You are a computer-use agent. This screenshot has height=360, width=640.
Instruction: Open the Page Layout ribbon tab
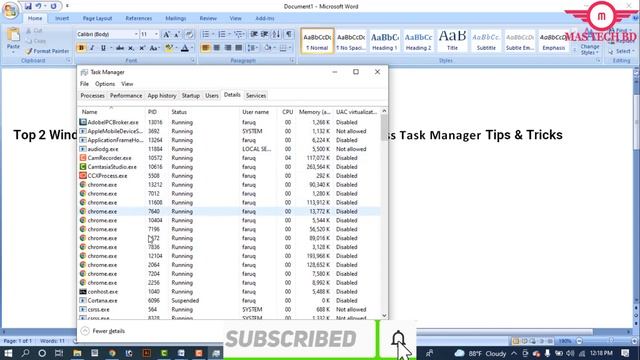[x=97, y=18]
